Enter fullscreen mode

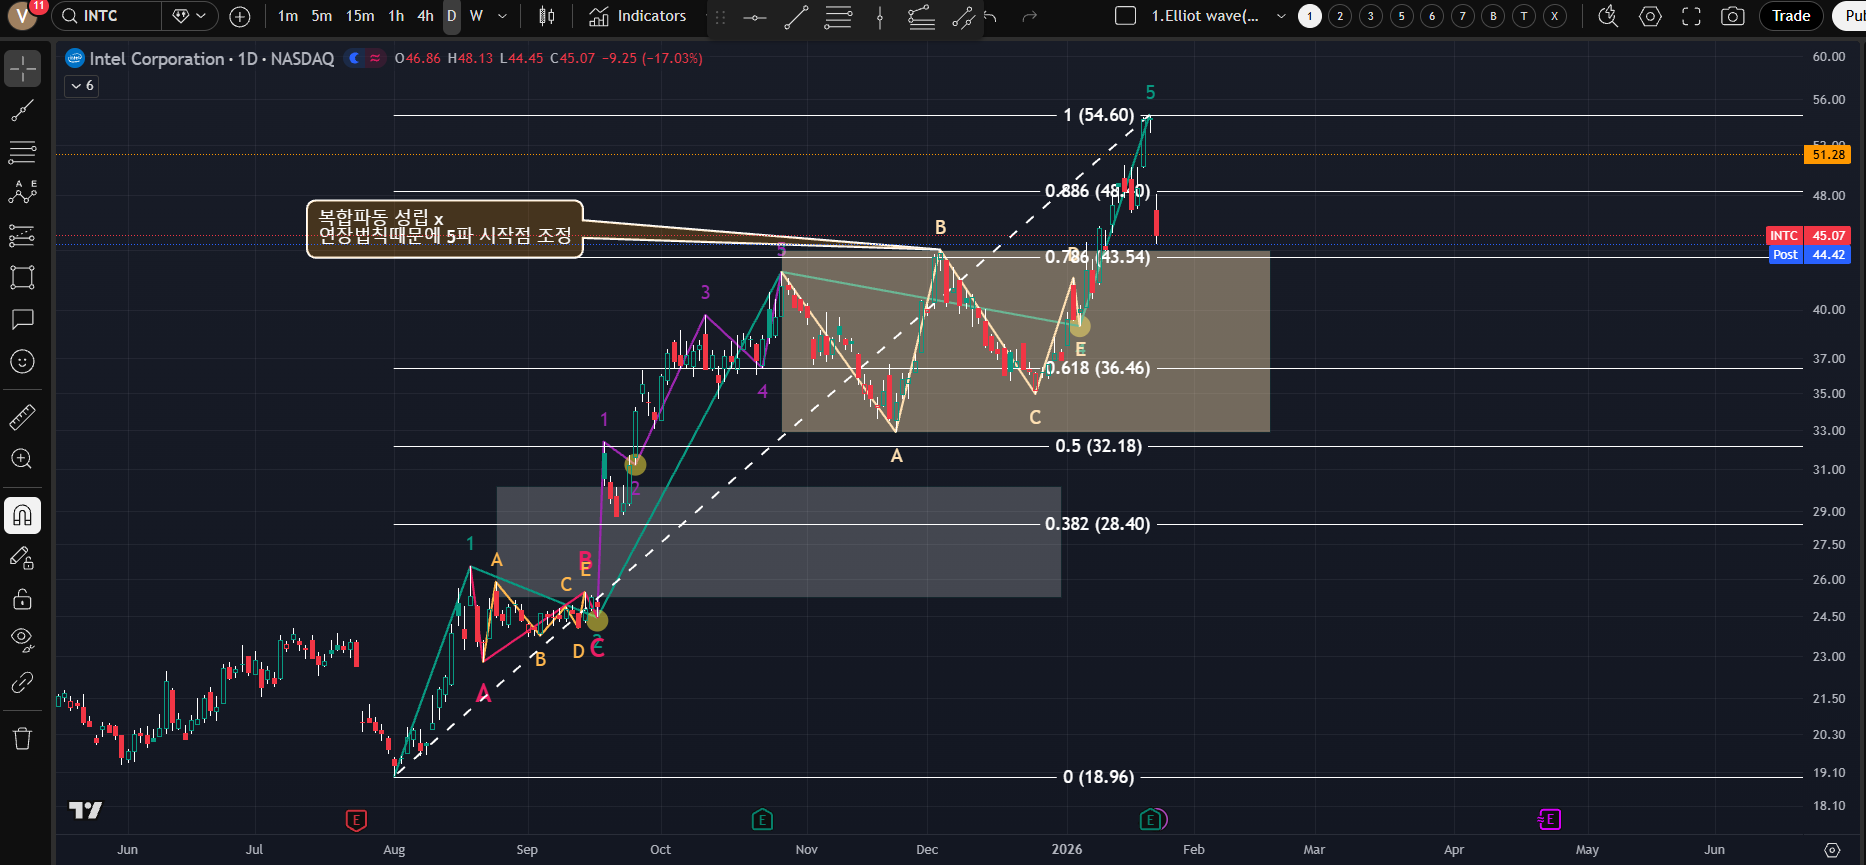coord(1691,16)
